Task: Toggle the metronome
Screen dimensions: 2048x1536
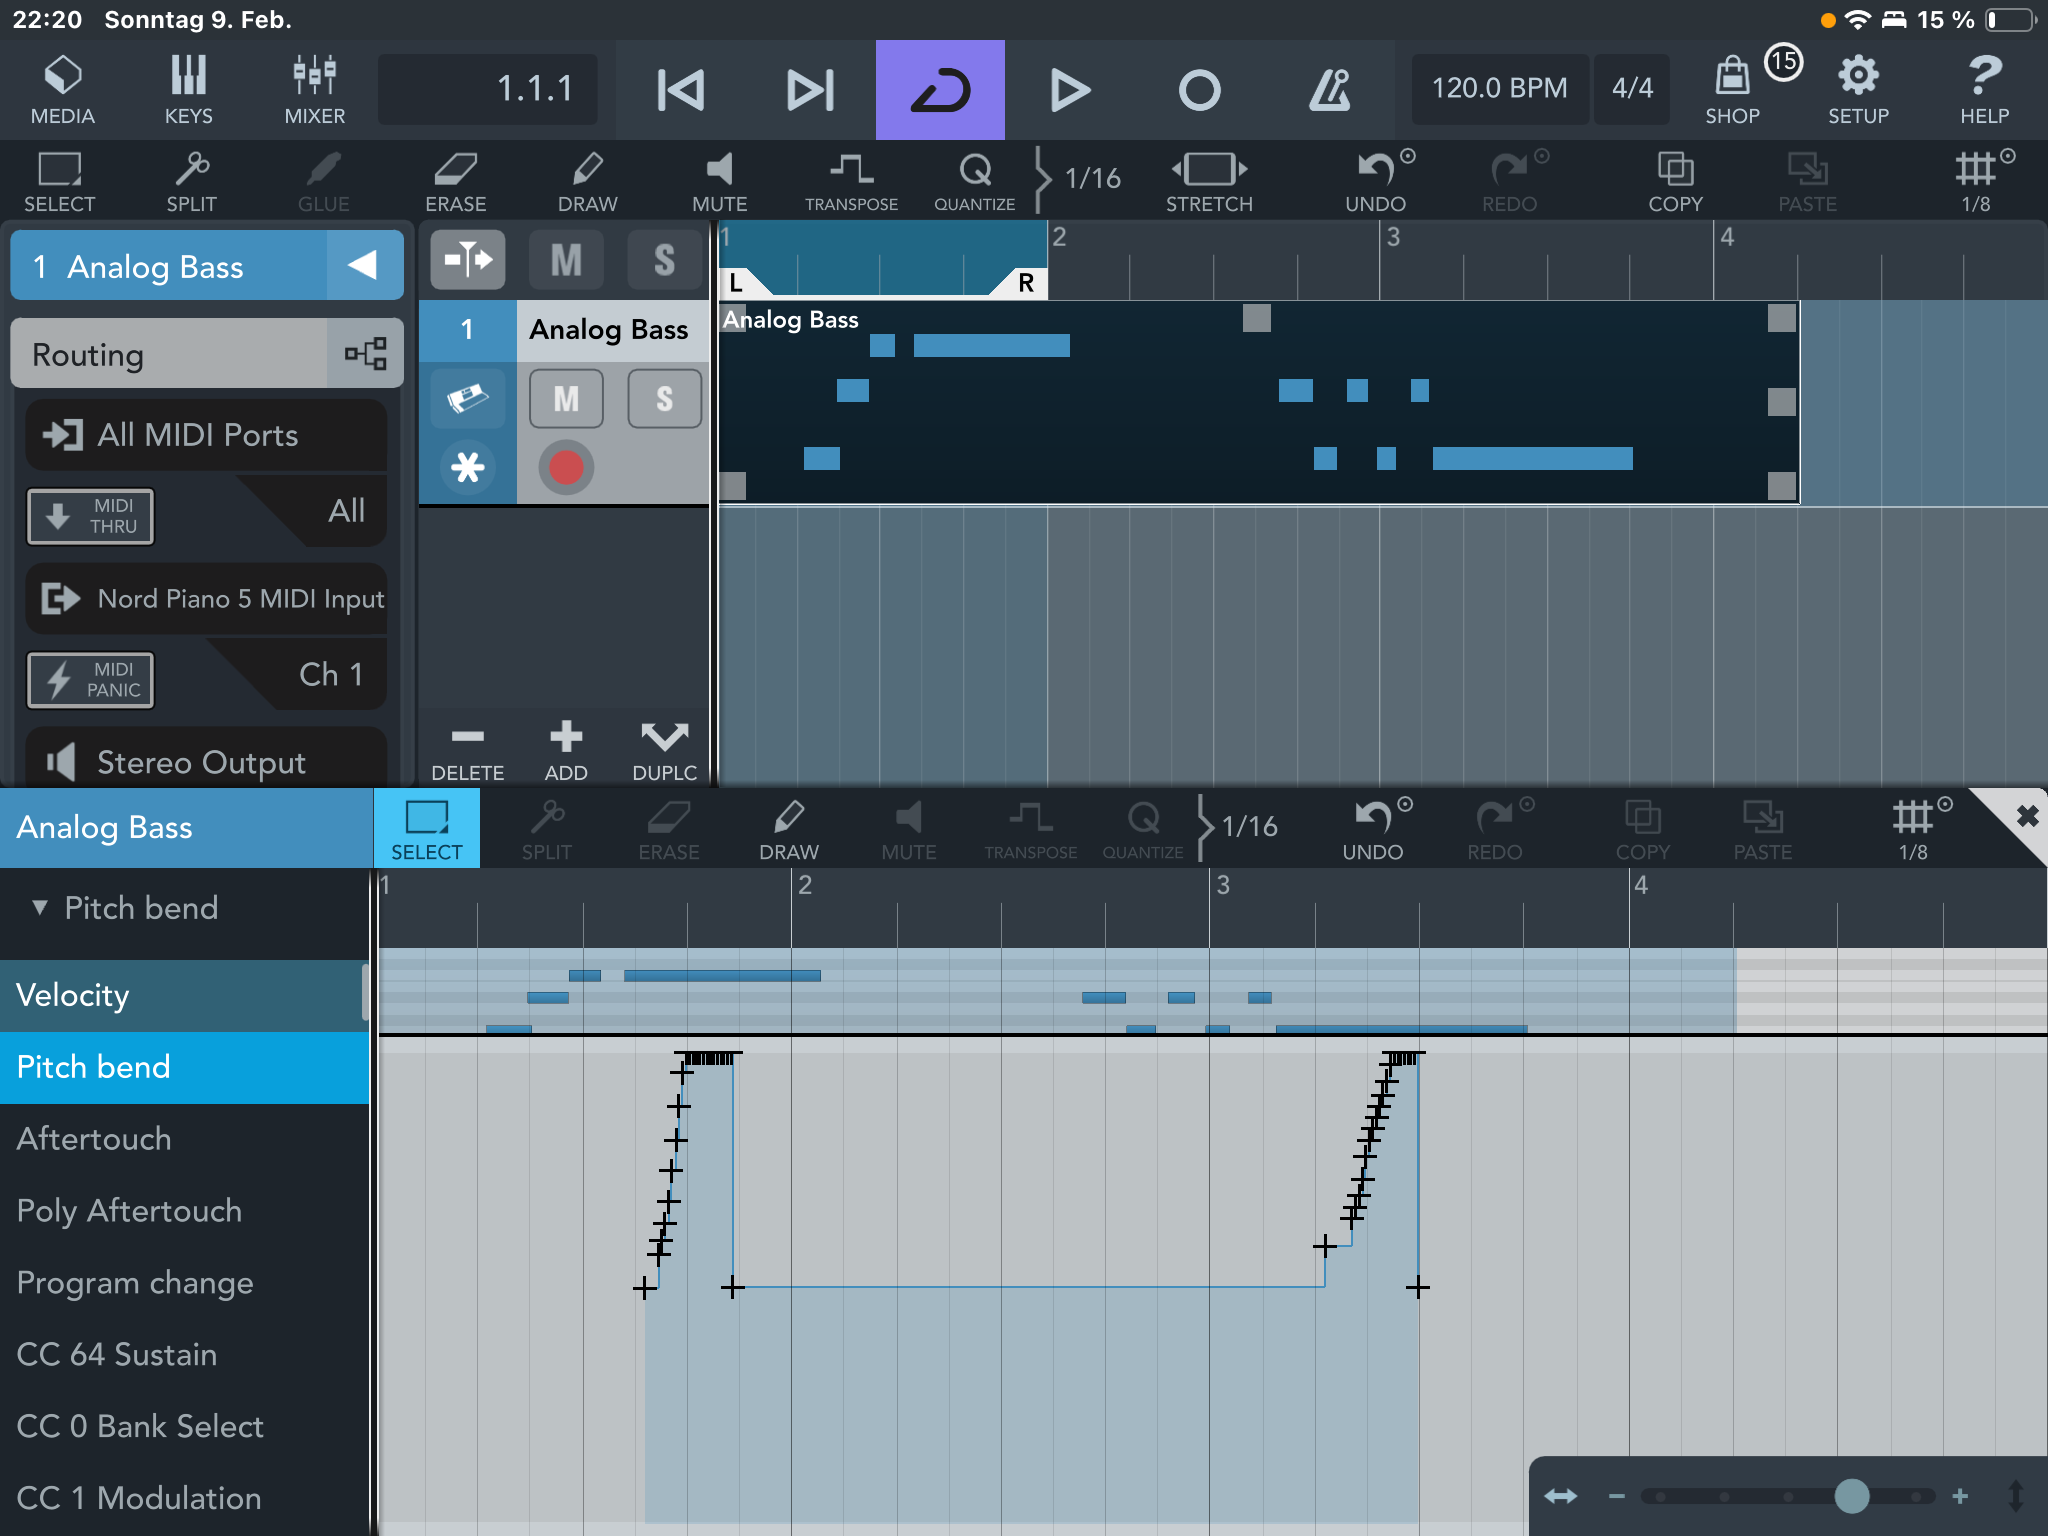Action: 1330,90
